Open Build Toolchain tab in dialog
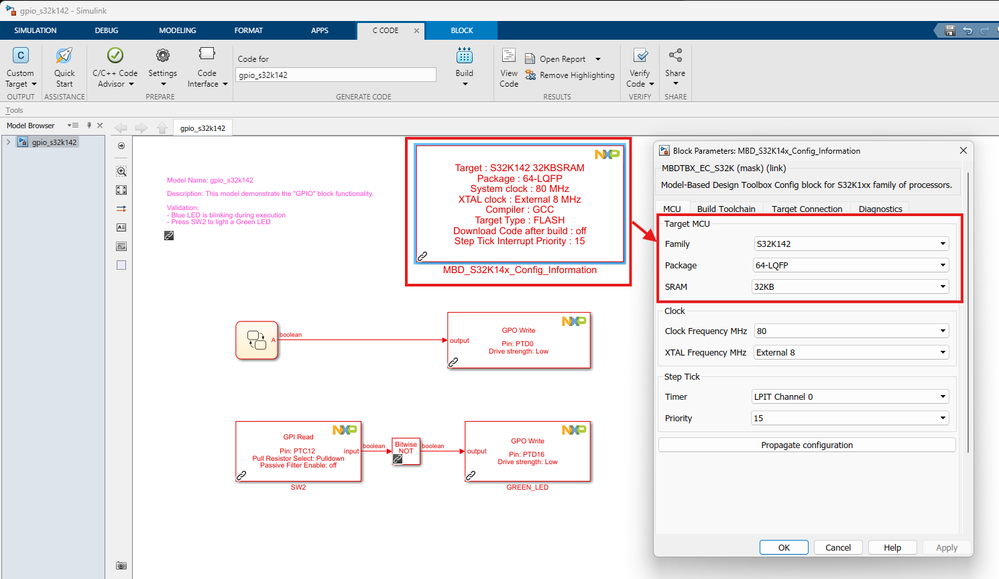This screenshot has width=999, height=579. 726,209
